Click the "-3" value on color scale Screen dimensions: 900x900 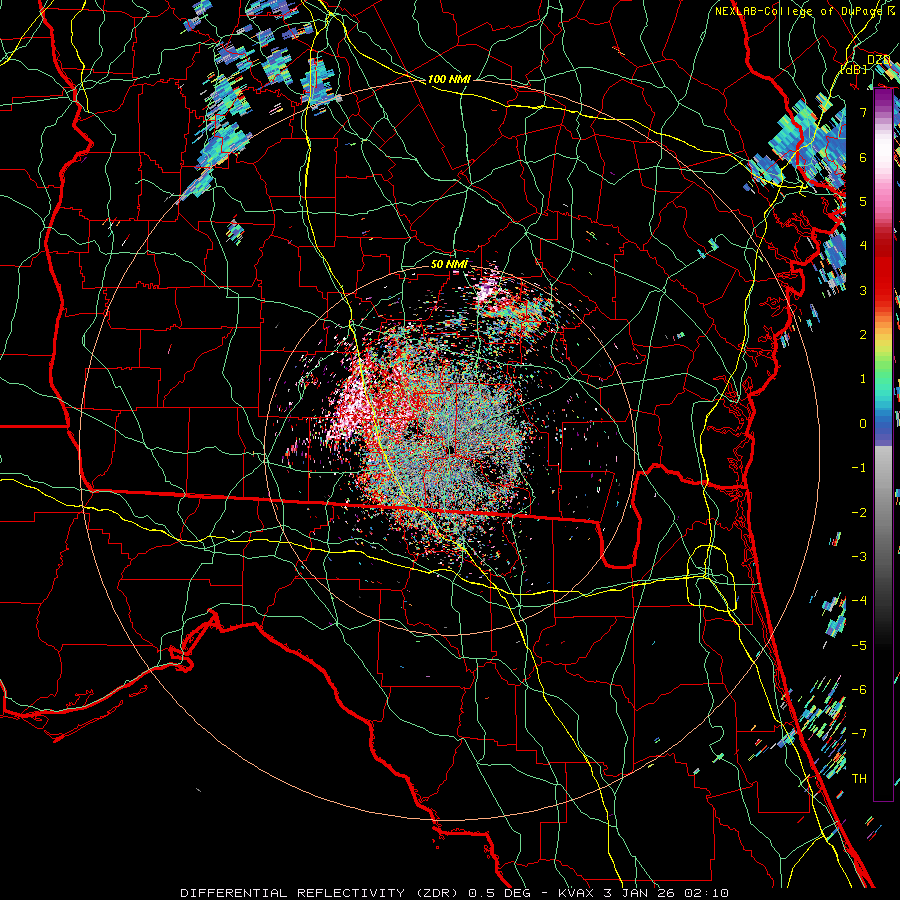click(859, 557)
